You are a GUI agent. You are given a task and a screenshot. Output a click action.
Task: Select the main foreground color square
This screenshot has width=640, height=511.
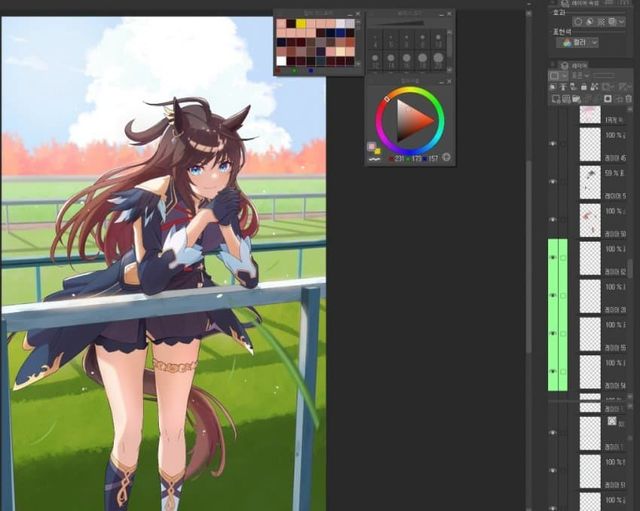pos(372,146)
